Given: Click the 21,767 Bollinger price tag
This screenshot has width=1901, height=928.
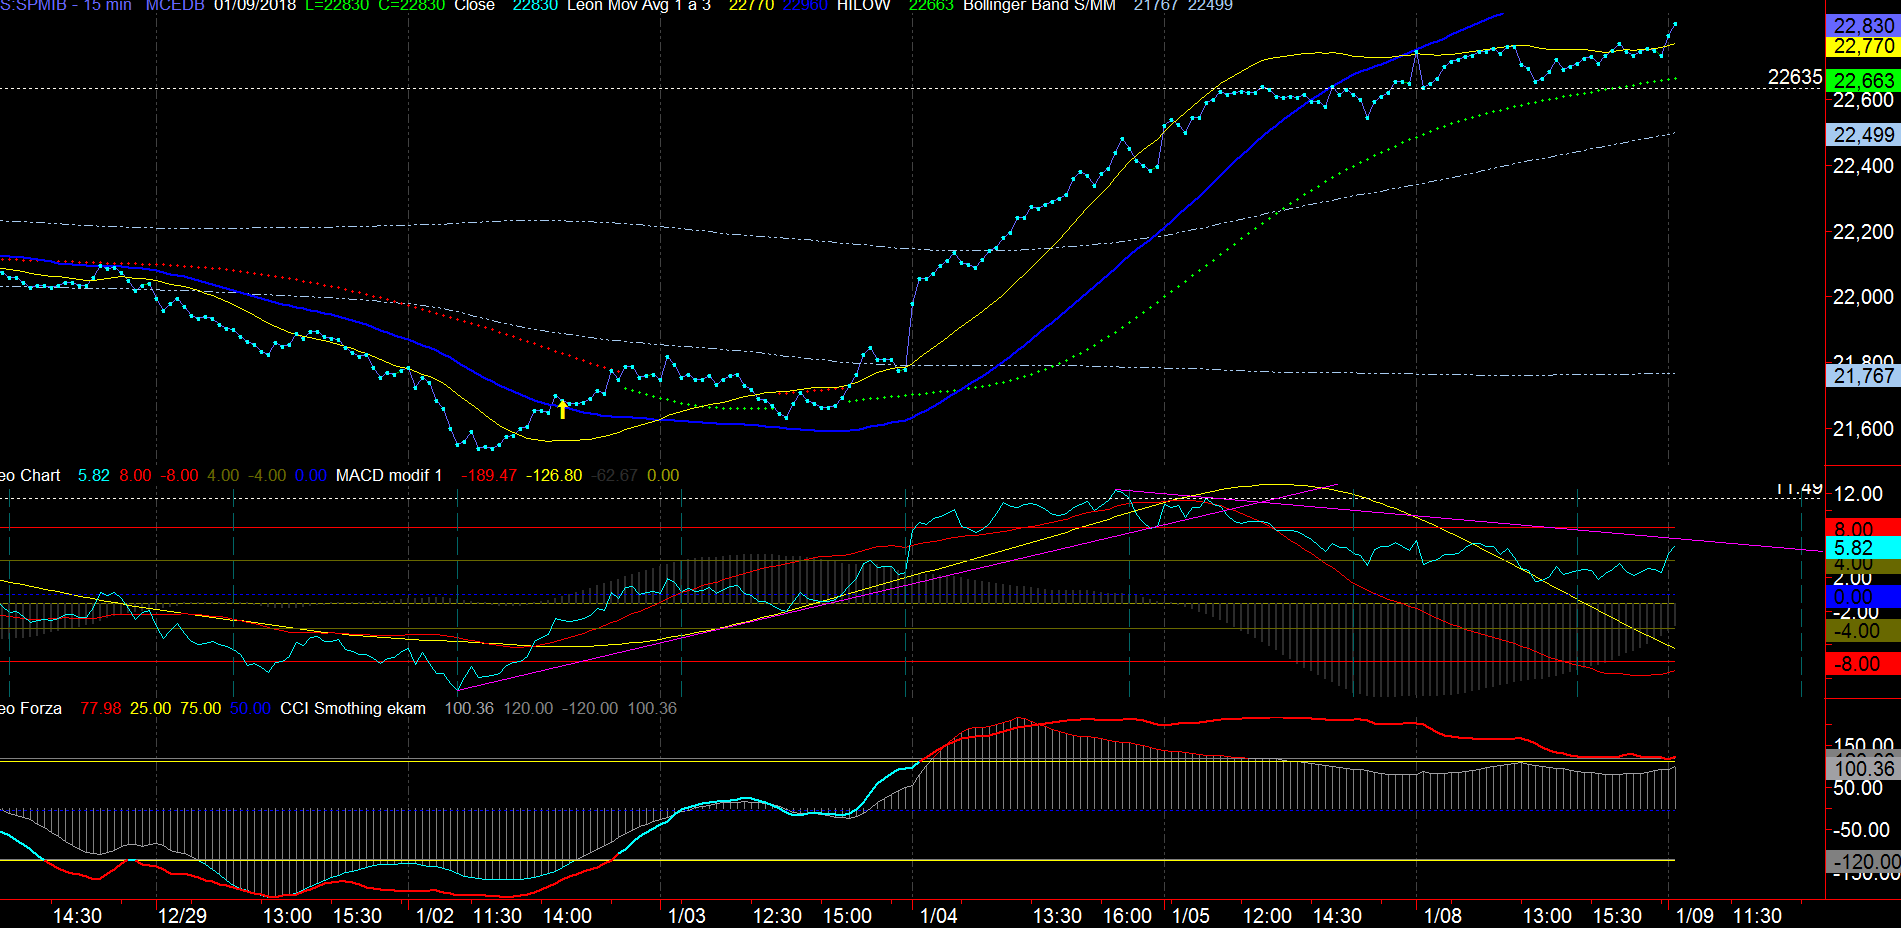Looking at the screenshot, I should coord(1863,376).
